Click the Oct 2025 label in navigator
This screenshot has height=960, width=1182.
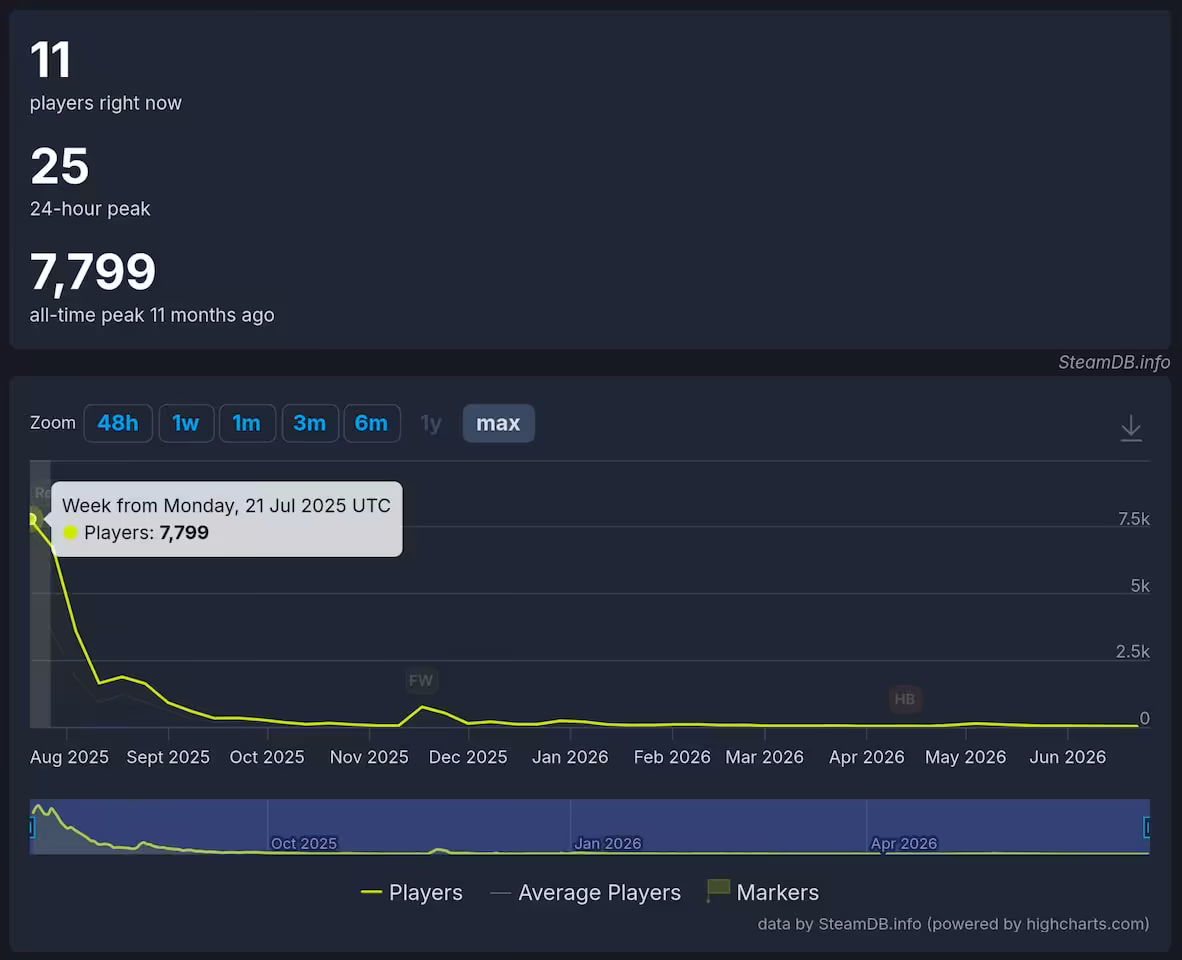click(304, 843)
